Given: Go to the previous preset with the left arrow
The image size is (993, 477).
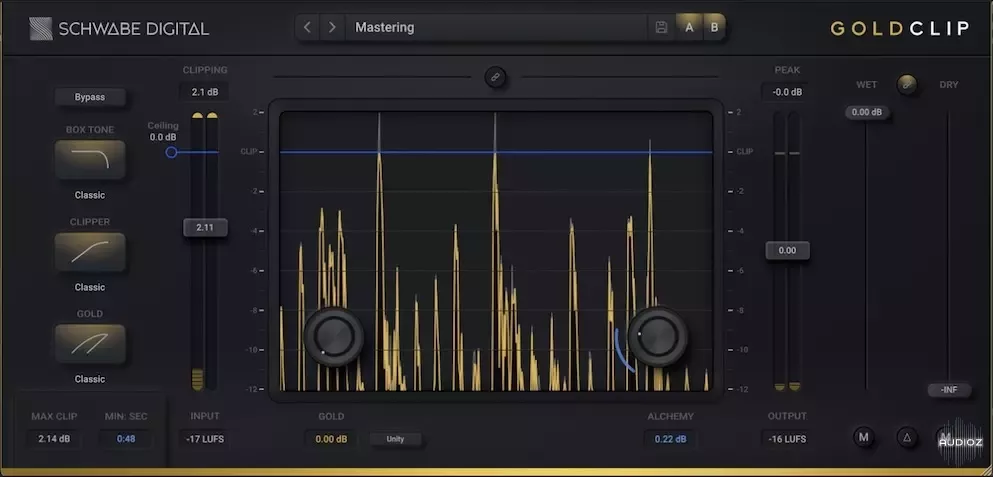Looking at the screenshot, I should [x=308, y=28].
